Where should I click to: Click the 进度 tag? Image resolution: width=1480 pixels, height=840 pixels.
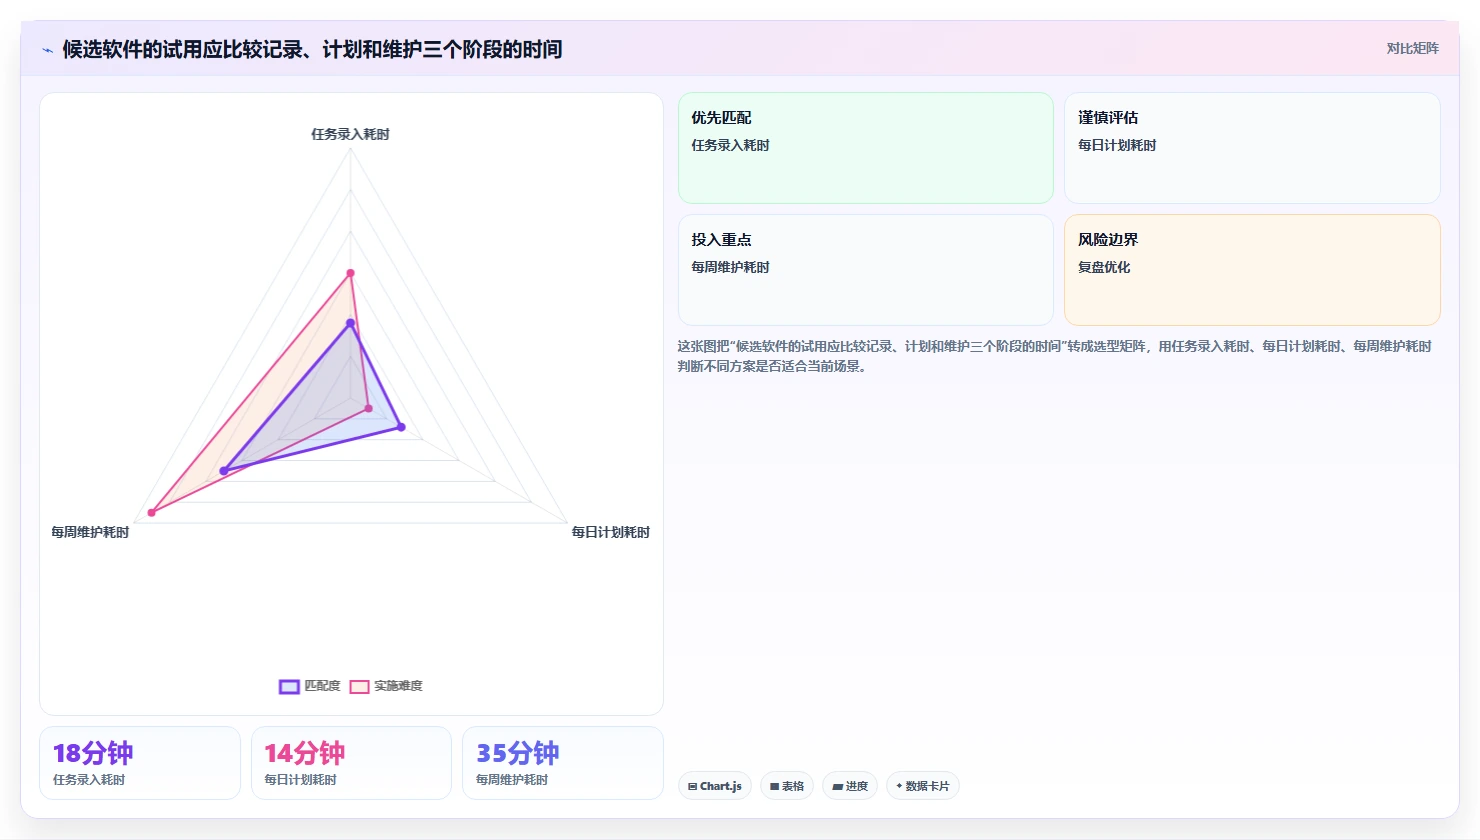[x=850, y=786]
